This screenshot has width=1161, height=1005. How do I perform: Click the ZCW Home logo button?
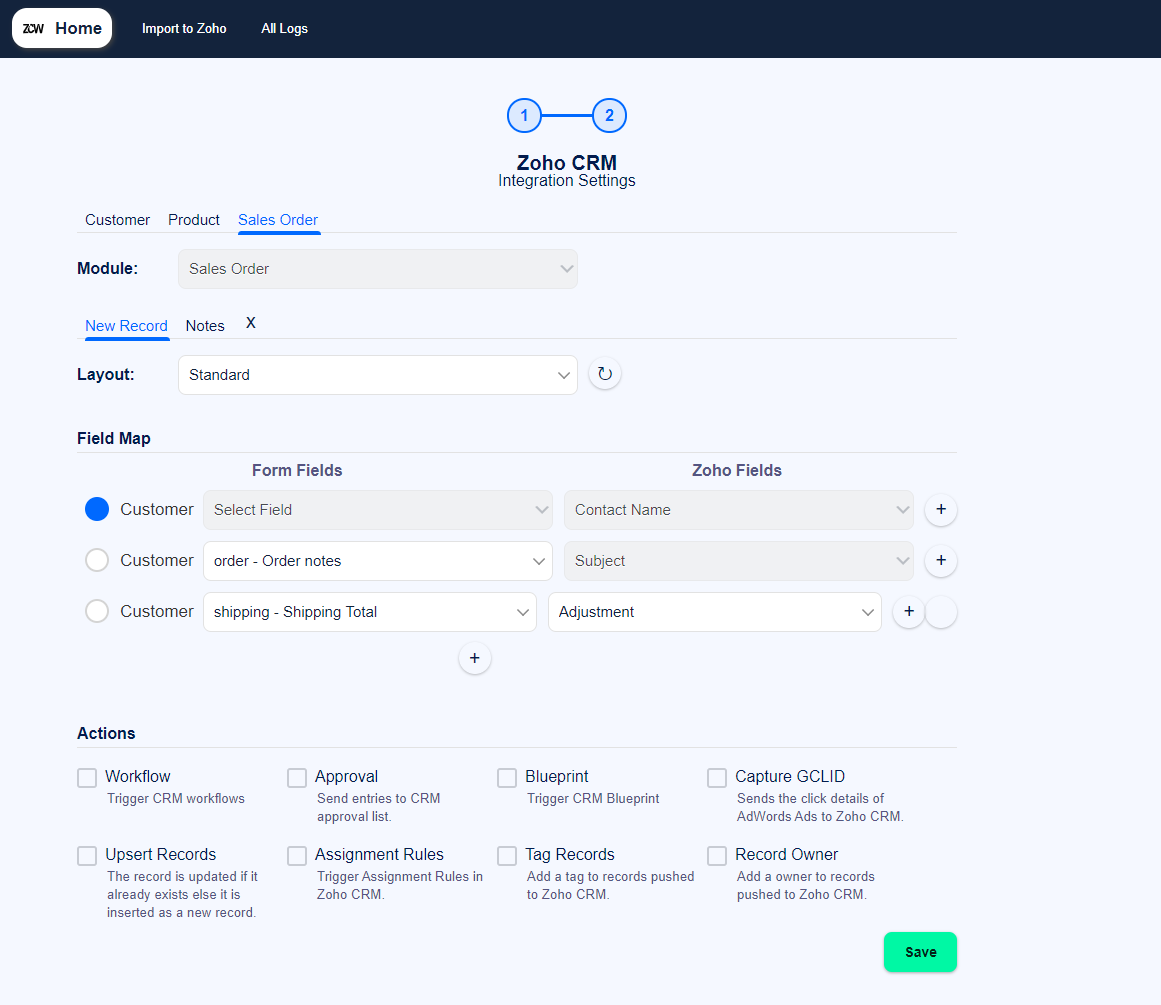click(x=62, y=28)
